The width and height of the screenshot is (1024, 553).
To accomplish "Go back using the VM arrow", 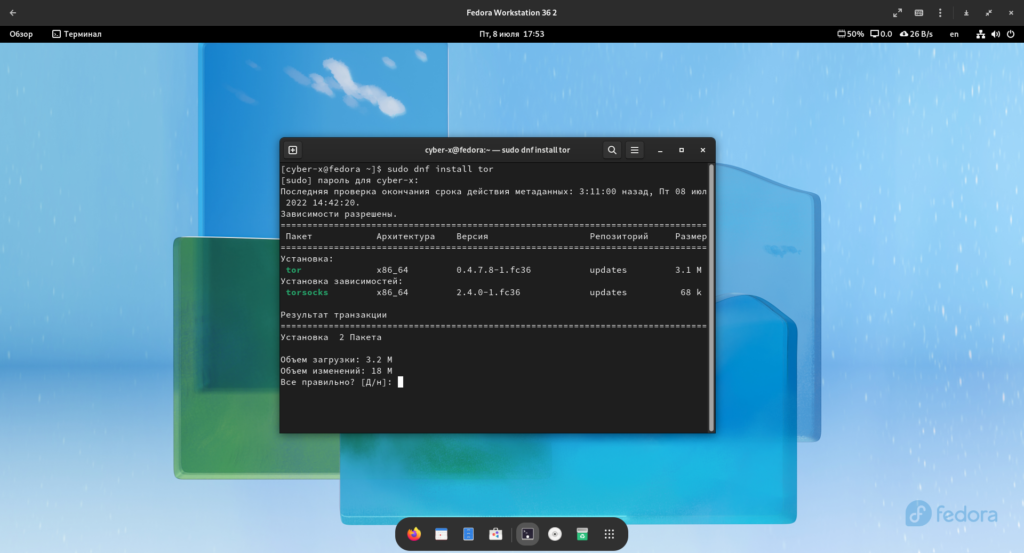I will pos(12,12).
